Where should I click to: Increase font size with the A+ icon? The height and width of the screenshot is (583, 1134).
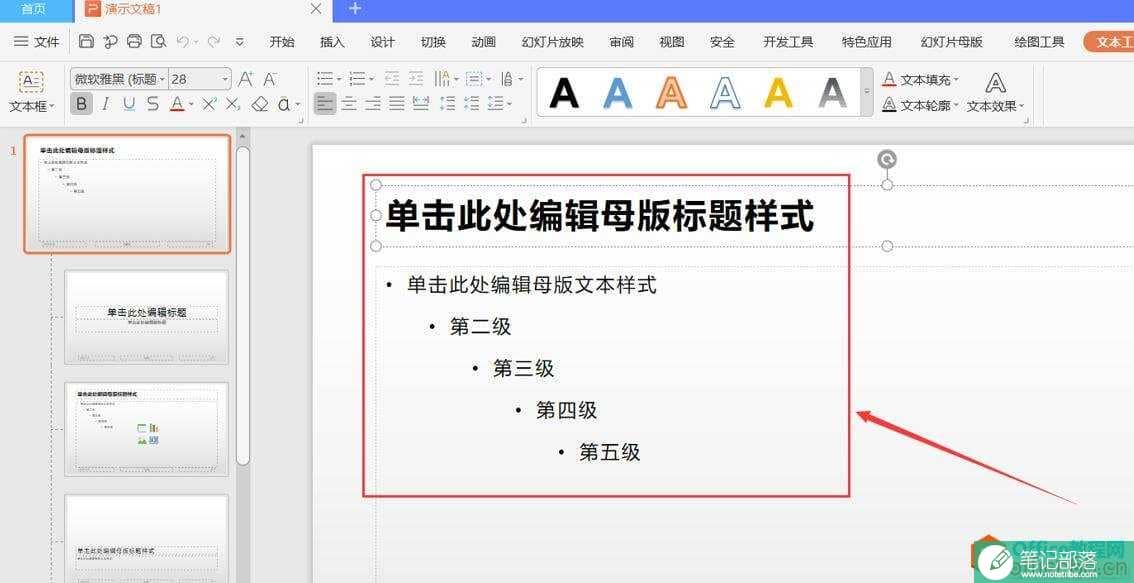[x=246, y=79]
